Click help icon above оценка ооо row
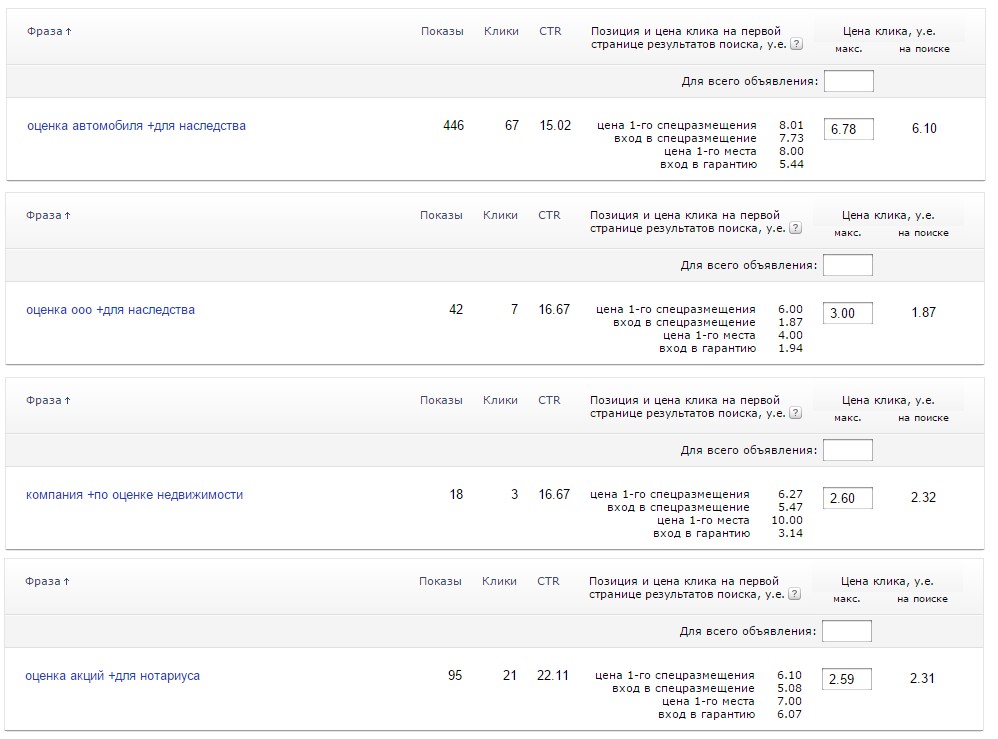 tap(795, 228)
